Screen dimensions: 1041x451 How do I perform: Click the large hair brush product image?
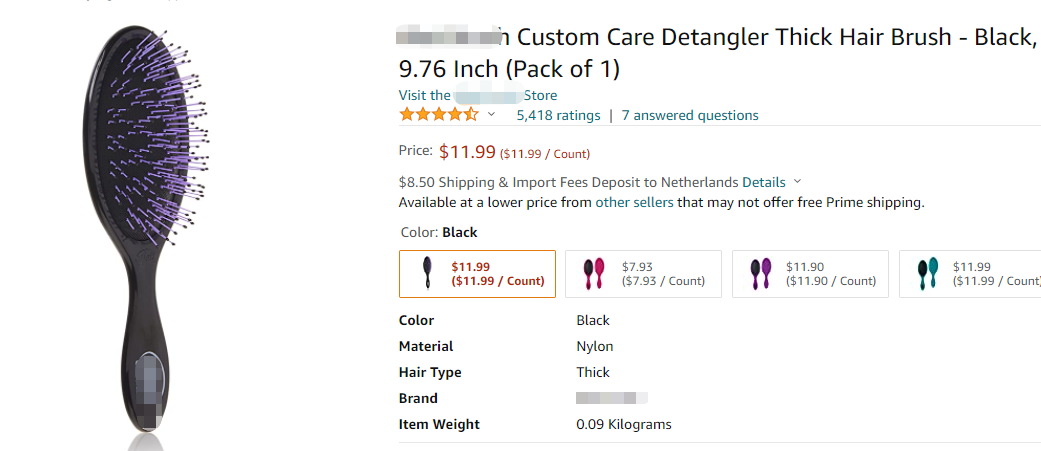pos(147,230)
